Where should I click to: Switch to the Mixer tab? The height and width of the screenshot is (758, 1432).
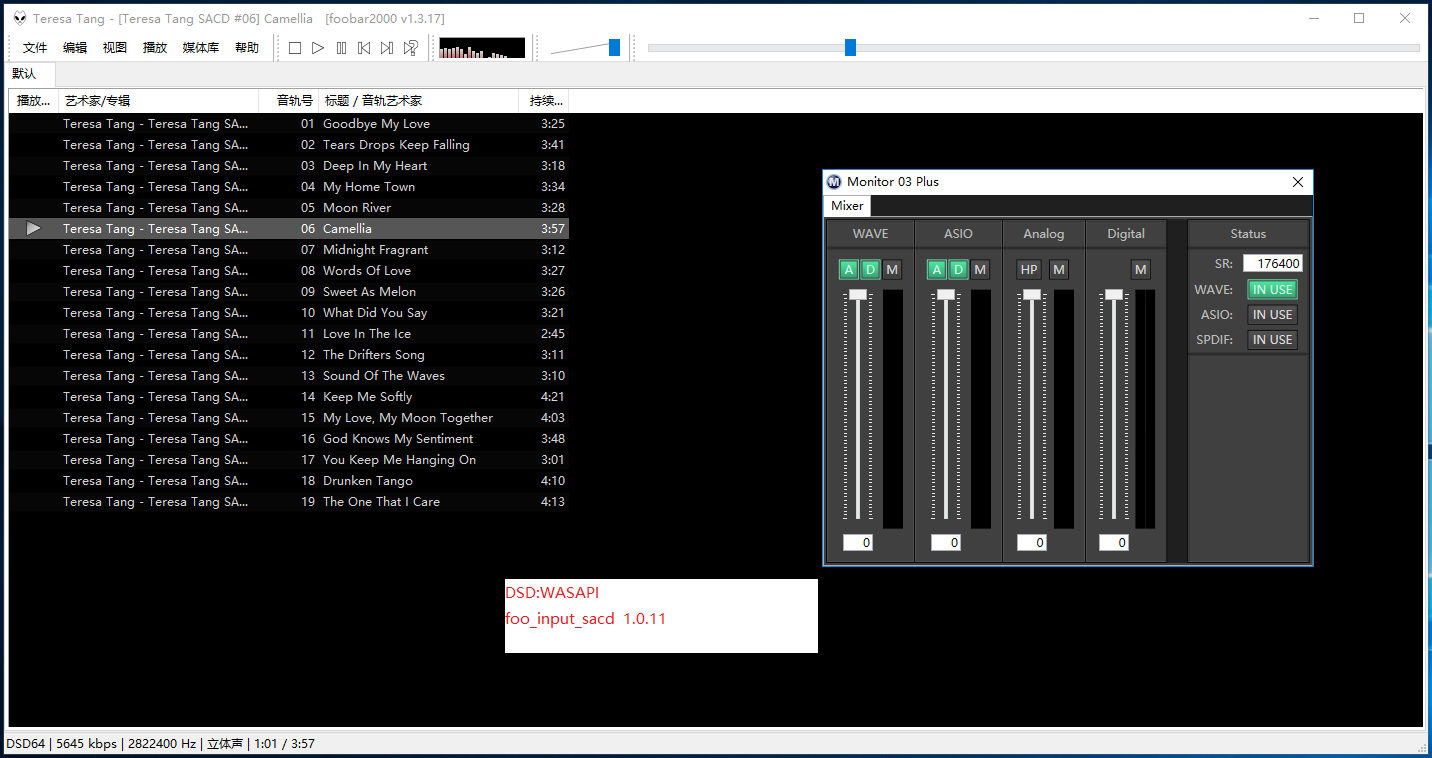(x=847, y=206)
